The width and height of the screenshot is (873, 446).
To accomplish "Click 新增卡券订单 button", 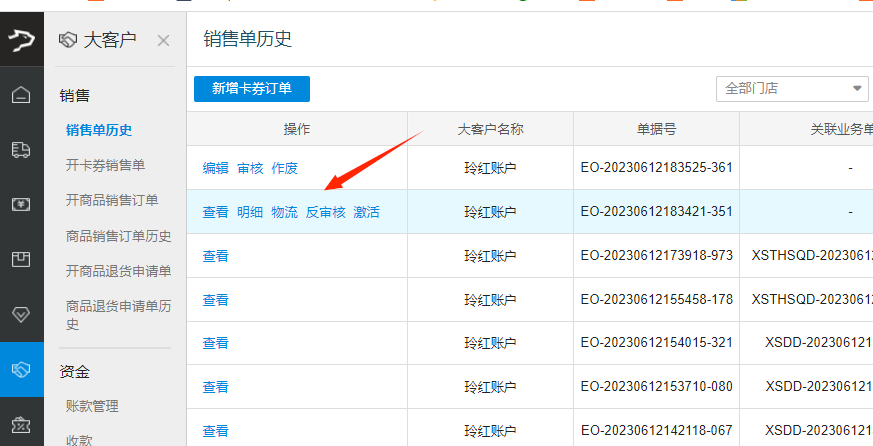I will tap(252, 89).
